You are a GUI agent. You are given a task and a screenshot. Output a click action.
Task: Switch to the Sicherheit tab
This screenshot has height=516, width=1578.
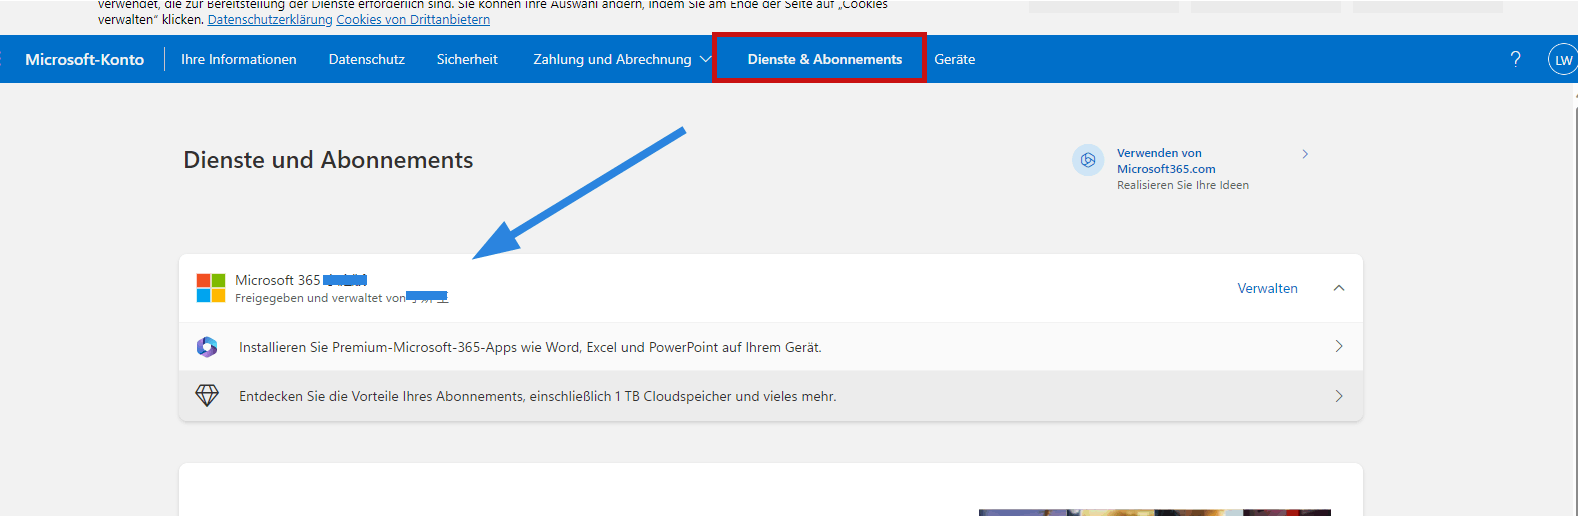(x=467, y=59)
